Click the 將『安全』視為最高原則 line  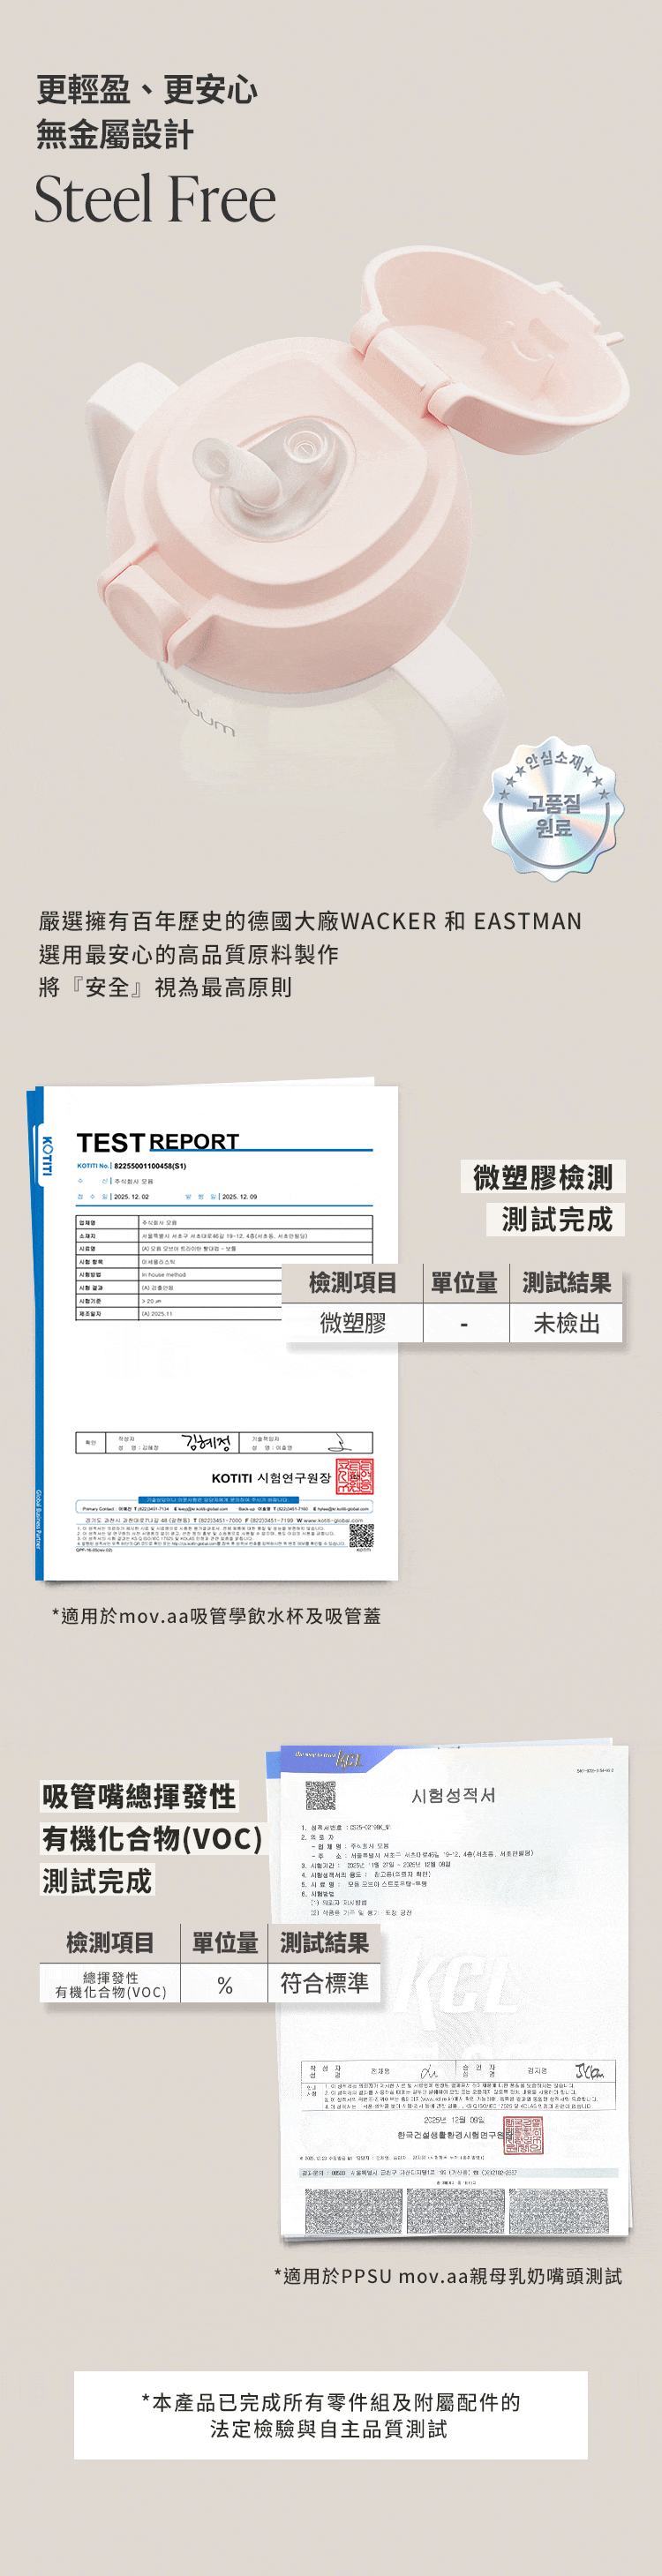pos(165,987)
